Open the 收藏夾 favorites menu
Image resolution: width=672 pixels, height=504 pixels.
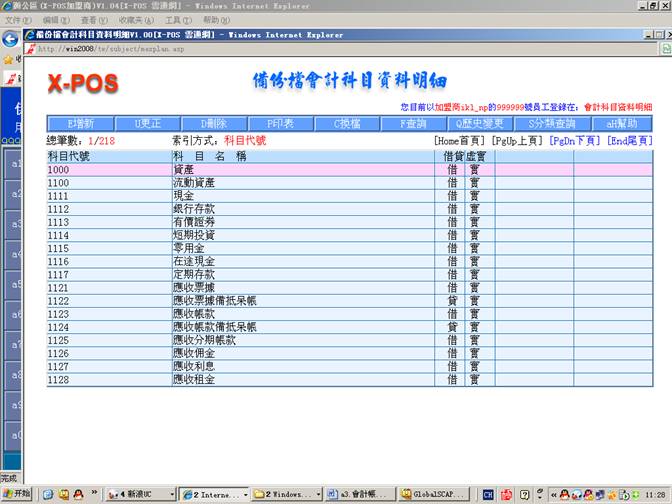tap(136, 20)
